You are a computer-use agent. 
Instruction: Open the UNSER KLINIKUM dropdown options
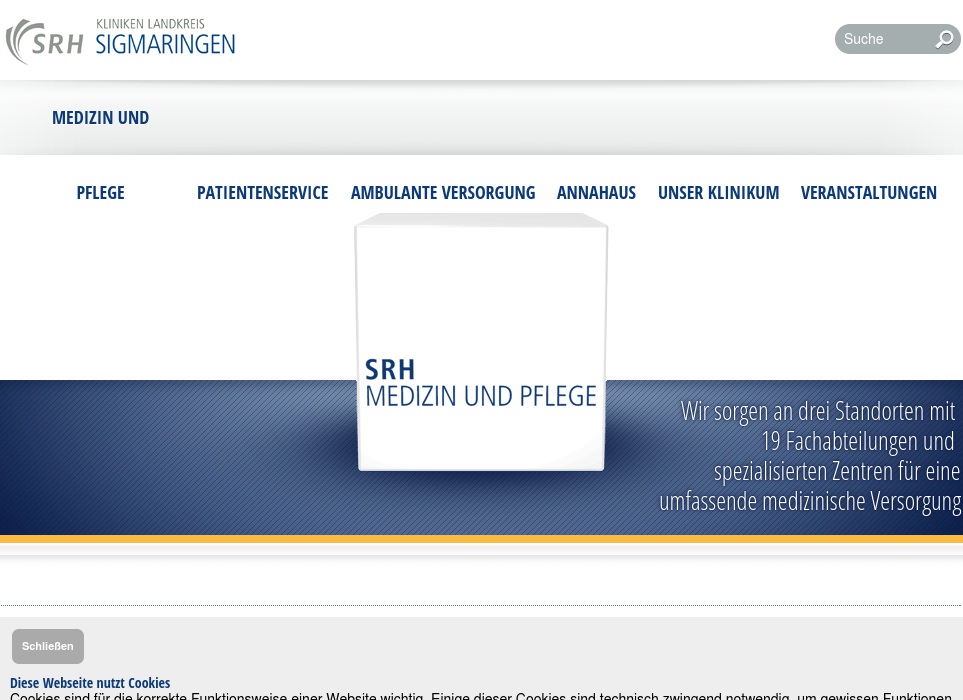coord(718,192)
